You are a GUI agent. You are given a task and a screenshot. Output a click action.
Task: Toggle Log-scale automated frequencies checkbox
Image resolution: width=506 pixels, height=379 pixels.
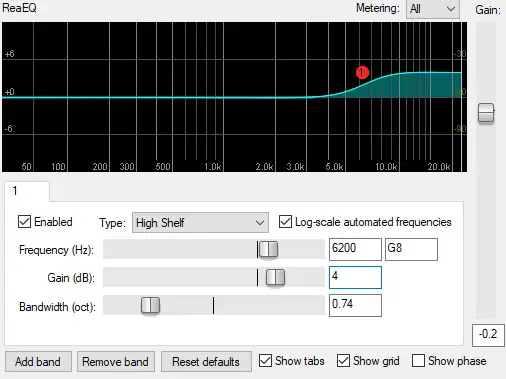285,222
